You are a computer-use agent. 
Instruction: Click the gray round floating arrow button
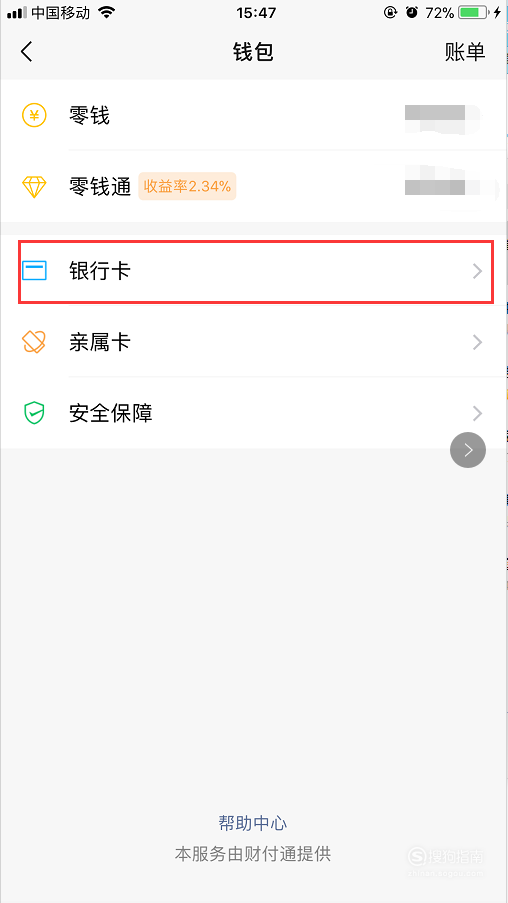tap(468, 450)
